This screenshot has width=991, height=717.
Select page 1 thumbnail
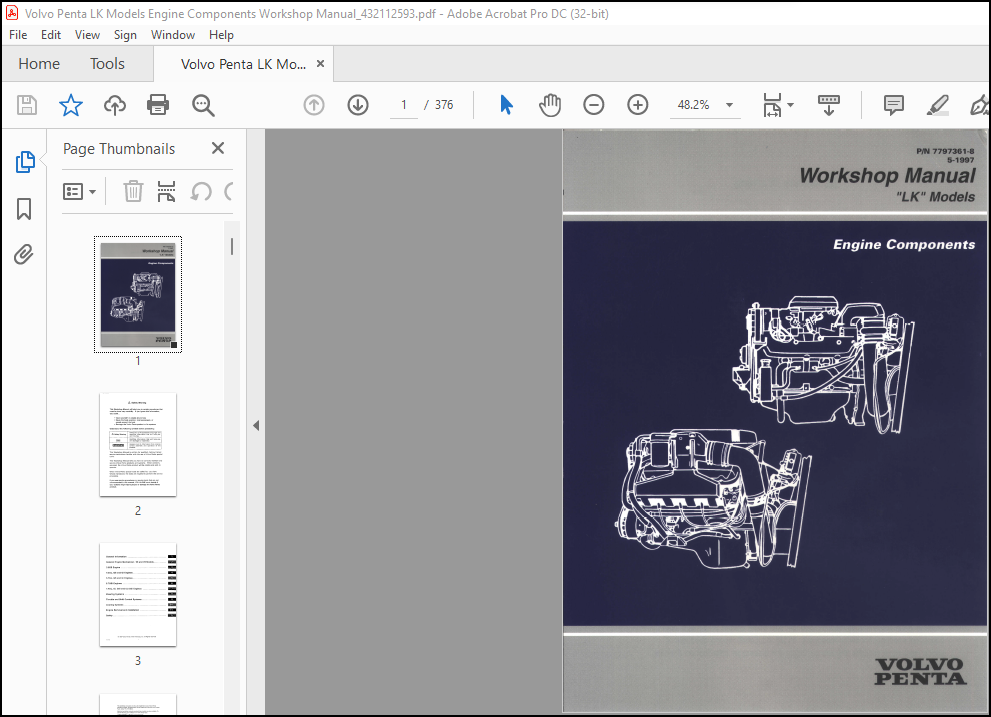pos(138,295)
